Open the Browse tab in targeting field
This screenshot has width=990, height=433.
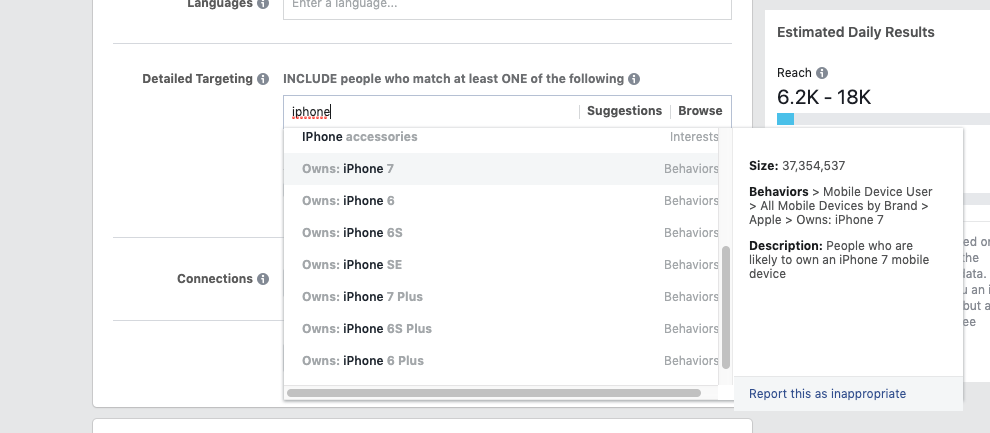[x=700, y=111]
